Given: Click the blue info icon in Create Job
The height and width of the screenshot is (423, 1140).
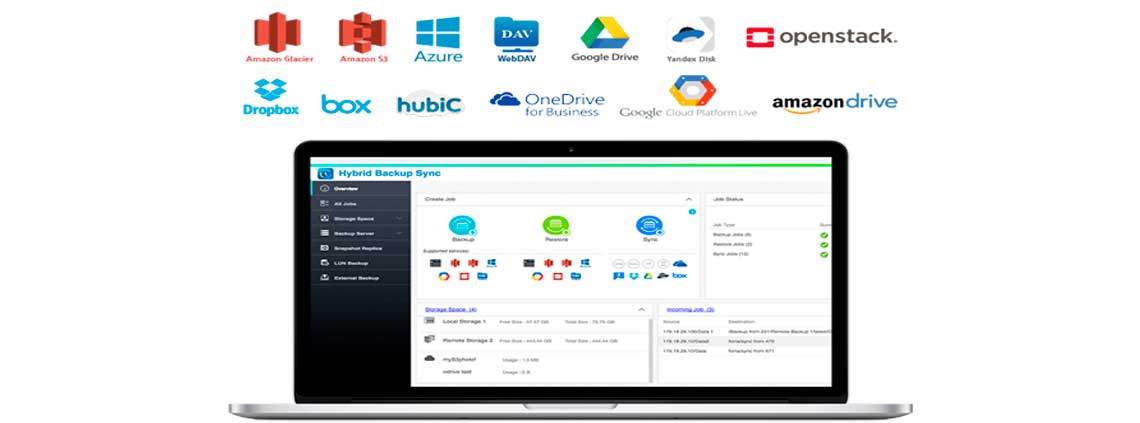Looking at the screenshot, I should pyautogui.click(x=691, y=212).
